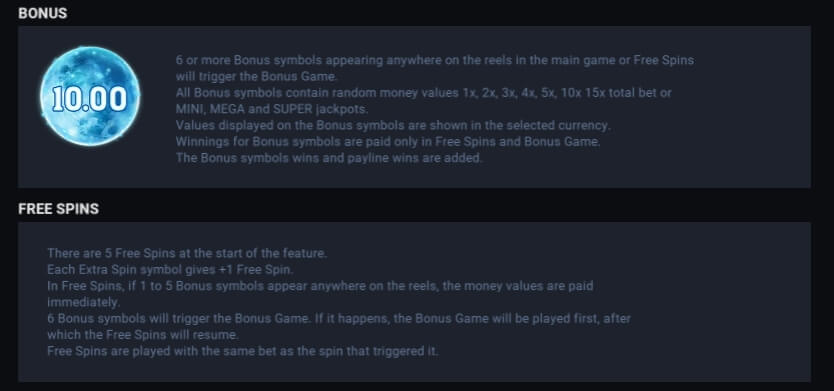Click 'which the Free Spins will resume.' text

[143, 335]
